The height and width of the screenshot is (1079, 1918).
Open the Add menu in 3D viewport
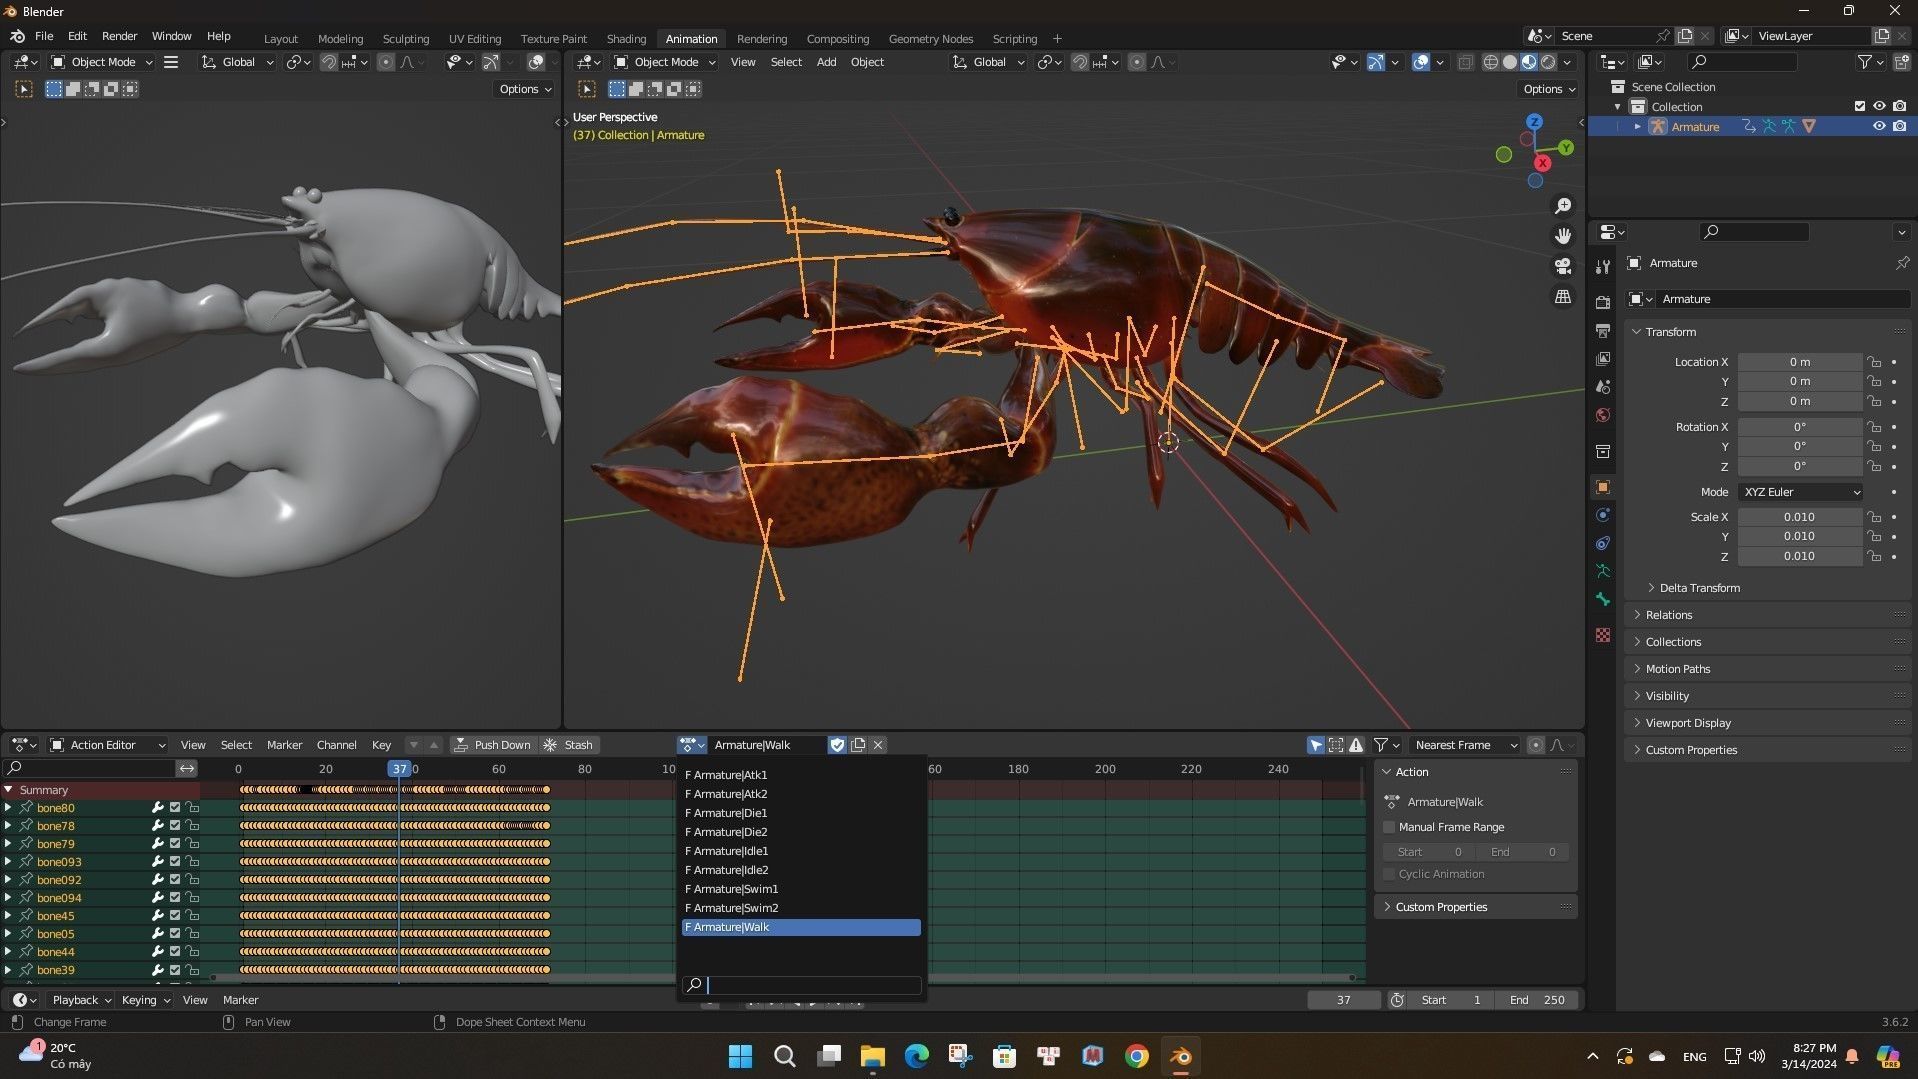pos(826,62)
